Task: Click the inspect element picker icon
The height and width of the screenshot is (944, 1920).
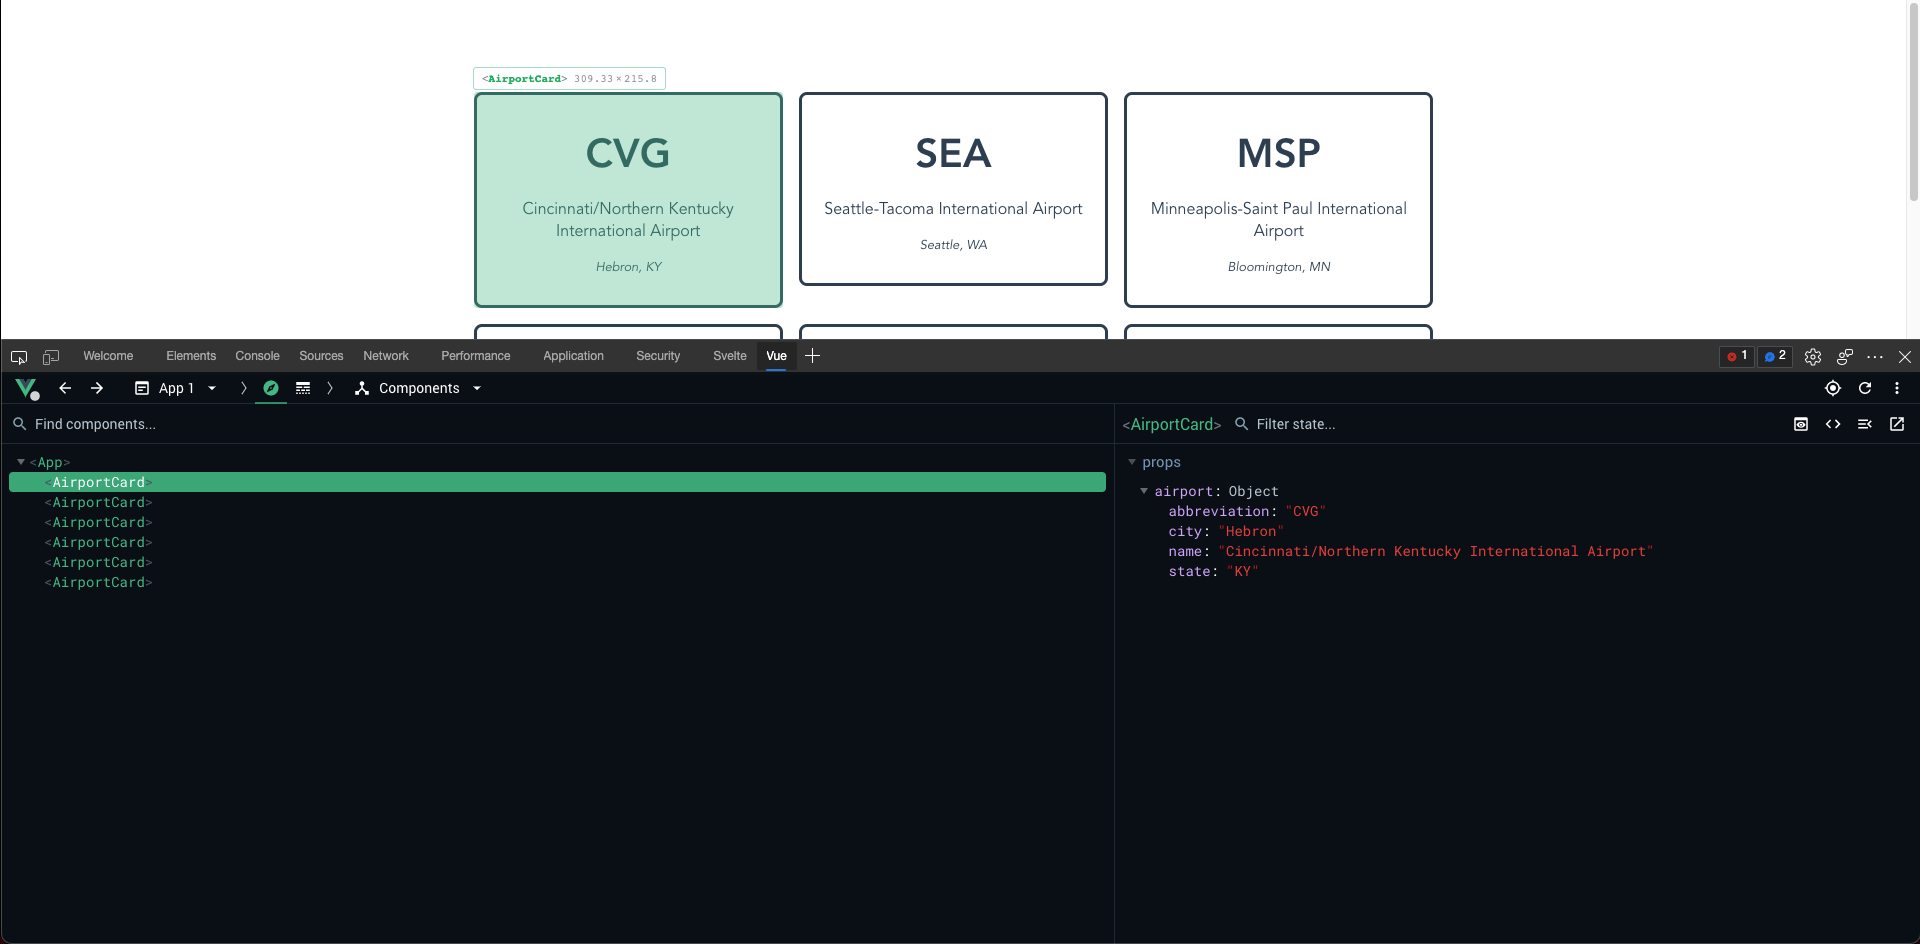Action: pyautogui.click(x=19, y=357)
